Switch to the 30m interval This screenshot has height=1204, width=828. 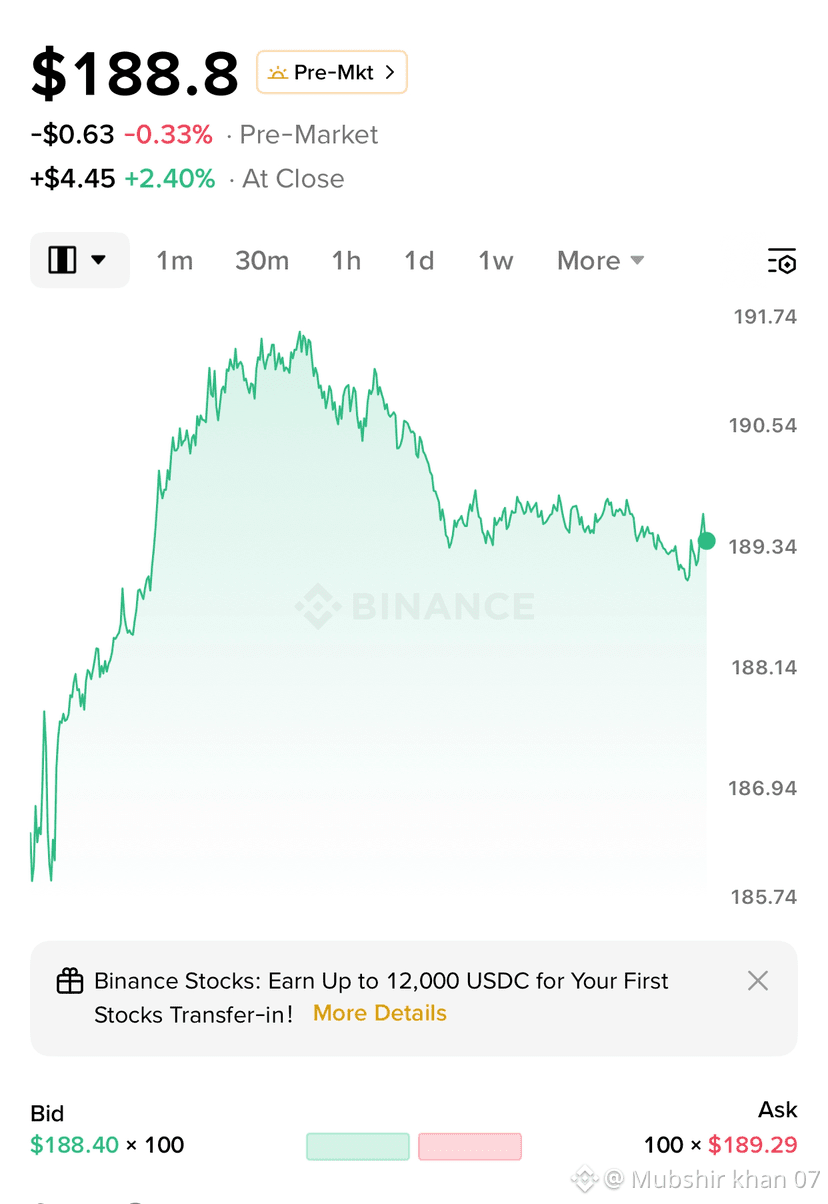[262, 261]
